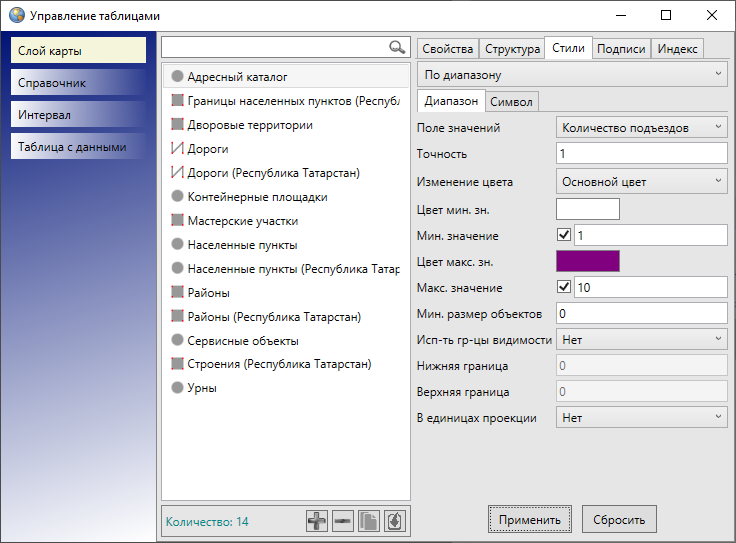Click the search magnifier icon
This screenshot has width=736, height=543.
(x=397, y=47)
